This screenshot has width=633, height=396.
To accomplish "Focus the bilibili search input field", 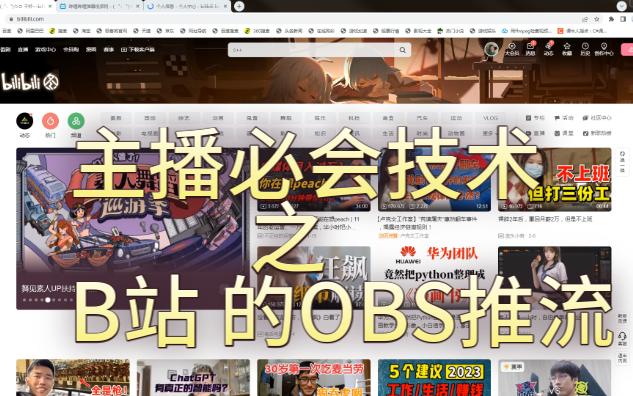I will pyautogui.click(x=314, y=50).
